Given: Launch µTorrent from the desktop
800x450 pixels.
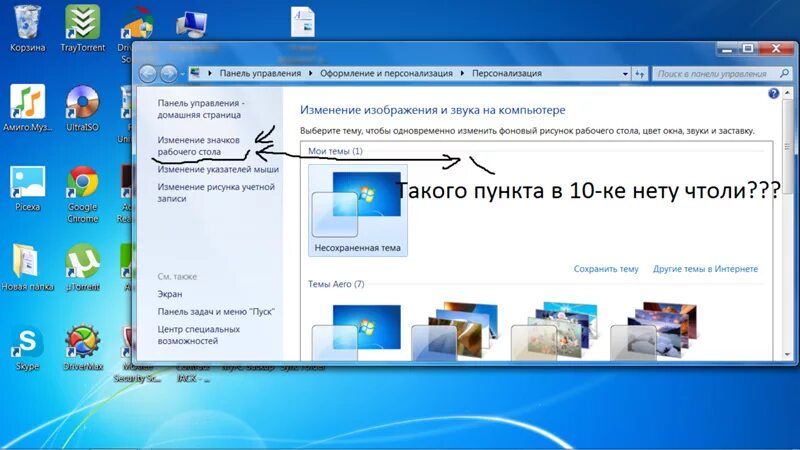Looking at the screenshot, I should (82, 267).
